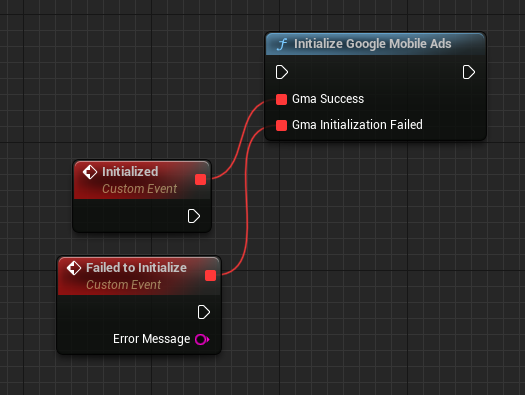Image resolution: width=525 pixels, height=395 pixels.
Task: Click the Initialize Google Mobile Ads output execution pin
Action: [x=468, y=72]
